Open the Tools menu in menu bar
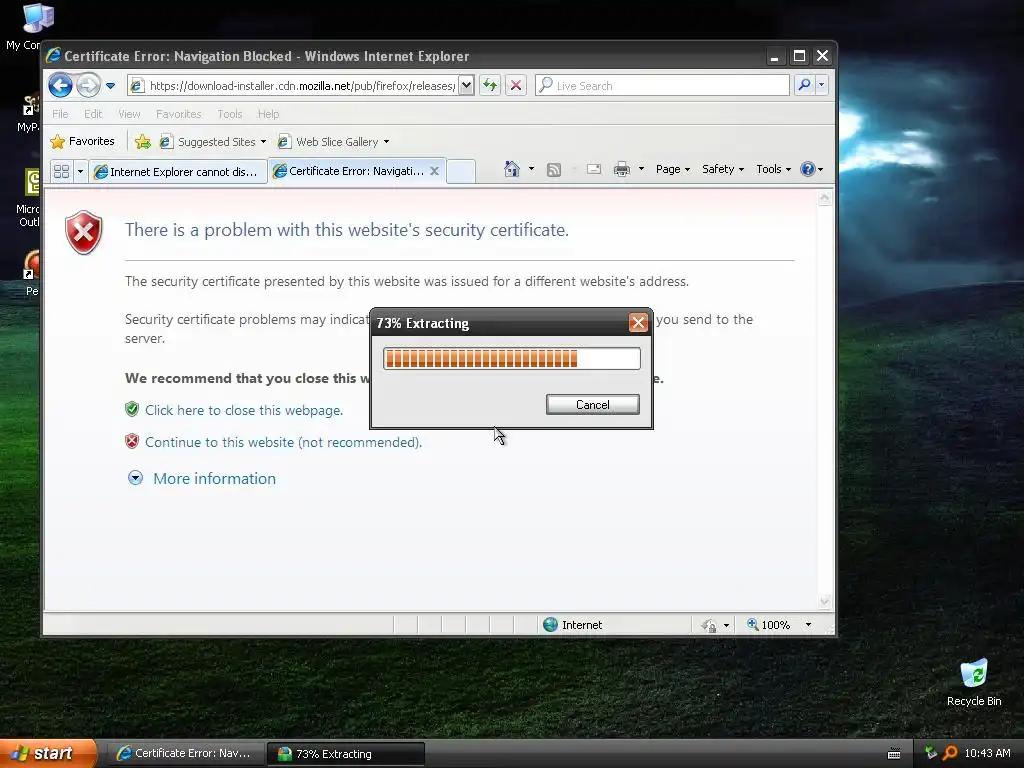 (x=229, y=114)
